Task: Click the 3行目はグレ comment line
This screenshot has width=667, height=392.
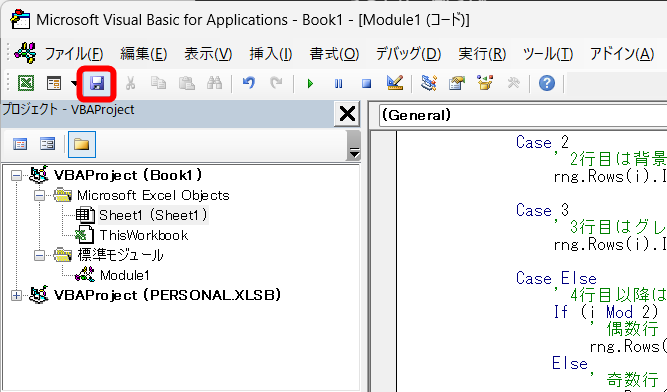Action: 610,227
